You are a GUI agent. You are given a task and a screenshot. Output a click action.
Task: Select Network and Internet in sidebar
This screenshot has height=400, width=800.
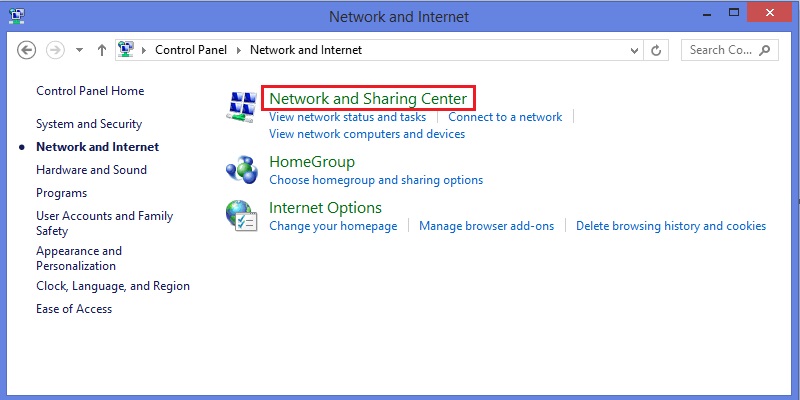pyautogui.click(x=97, y=147)
